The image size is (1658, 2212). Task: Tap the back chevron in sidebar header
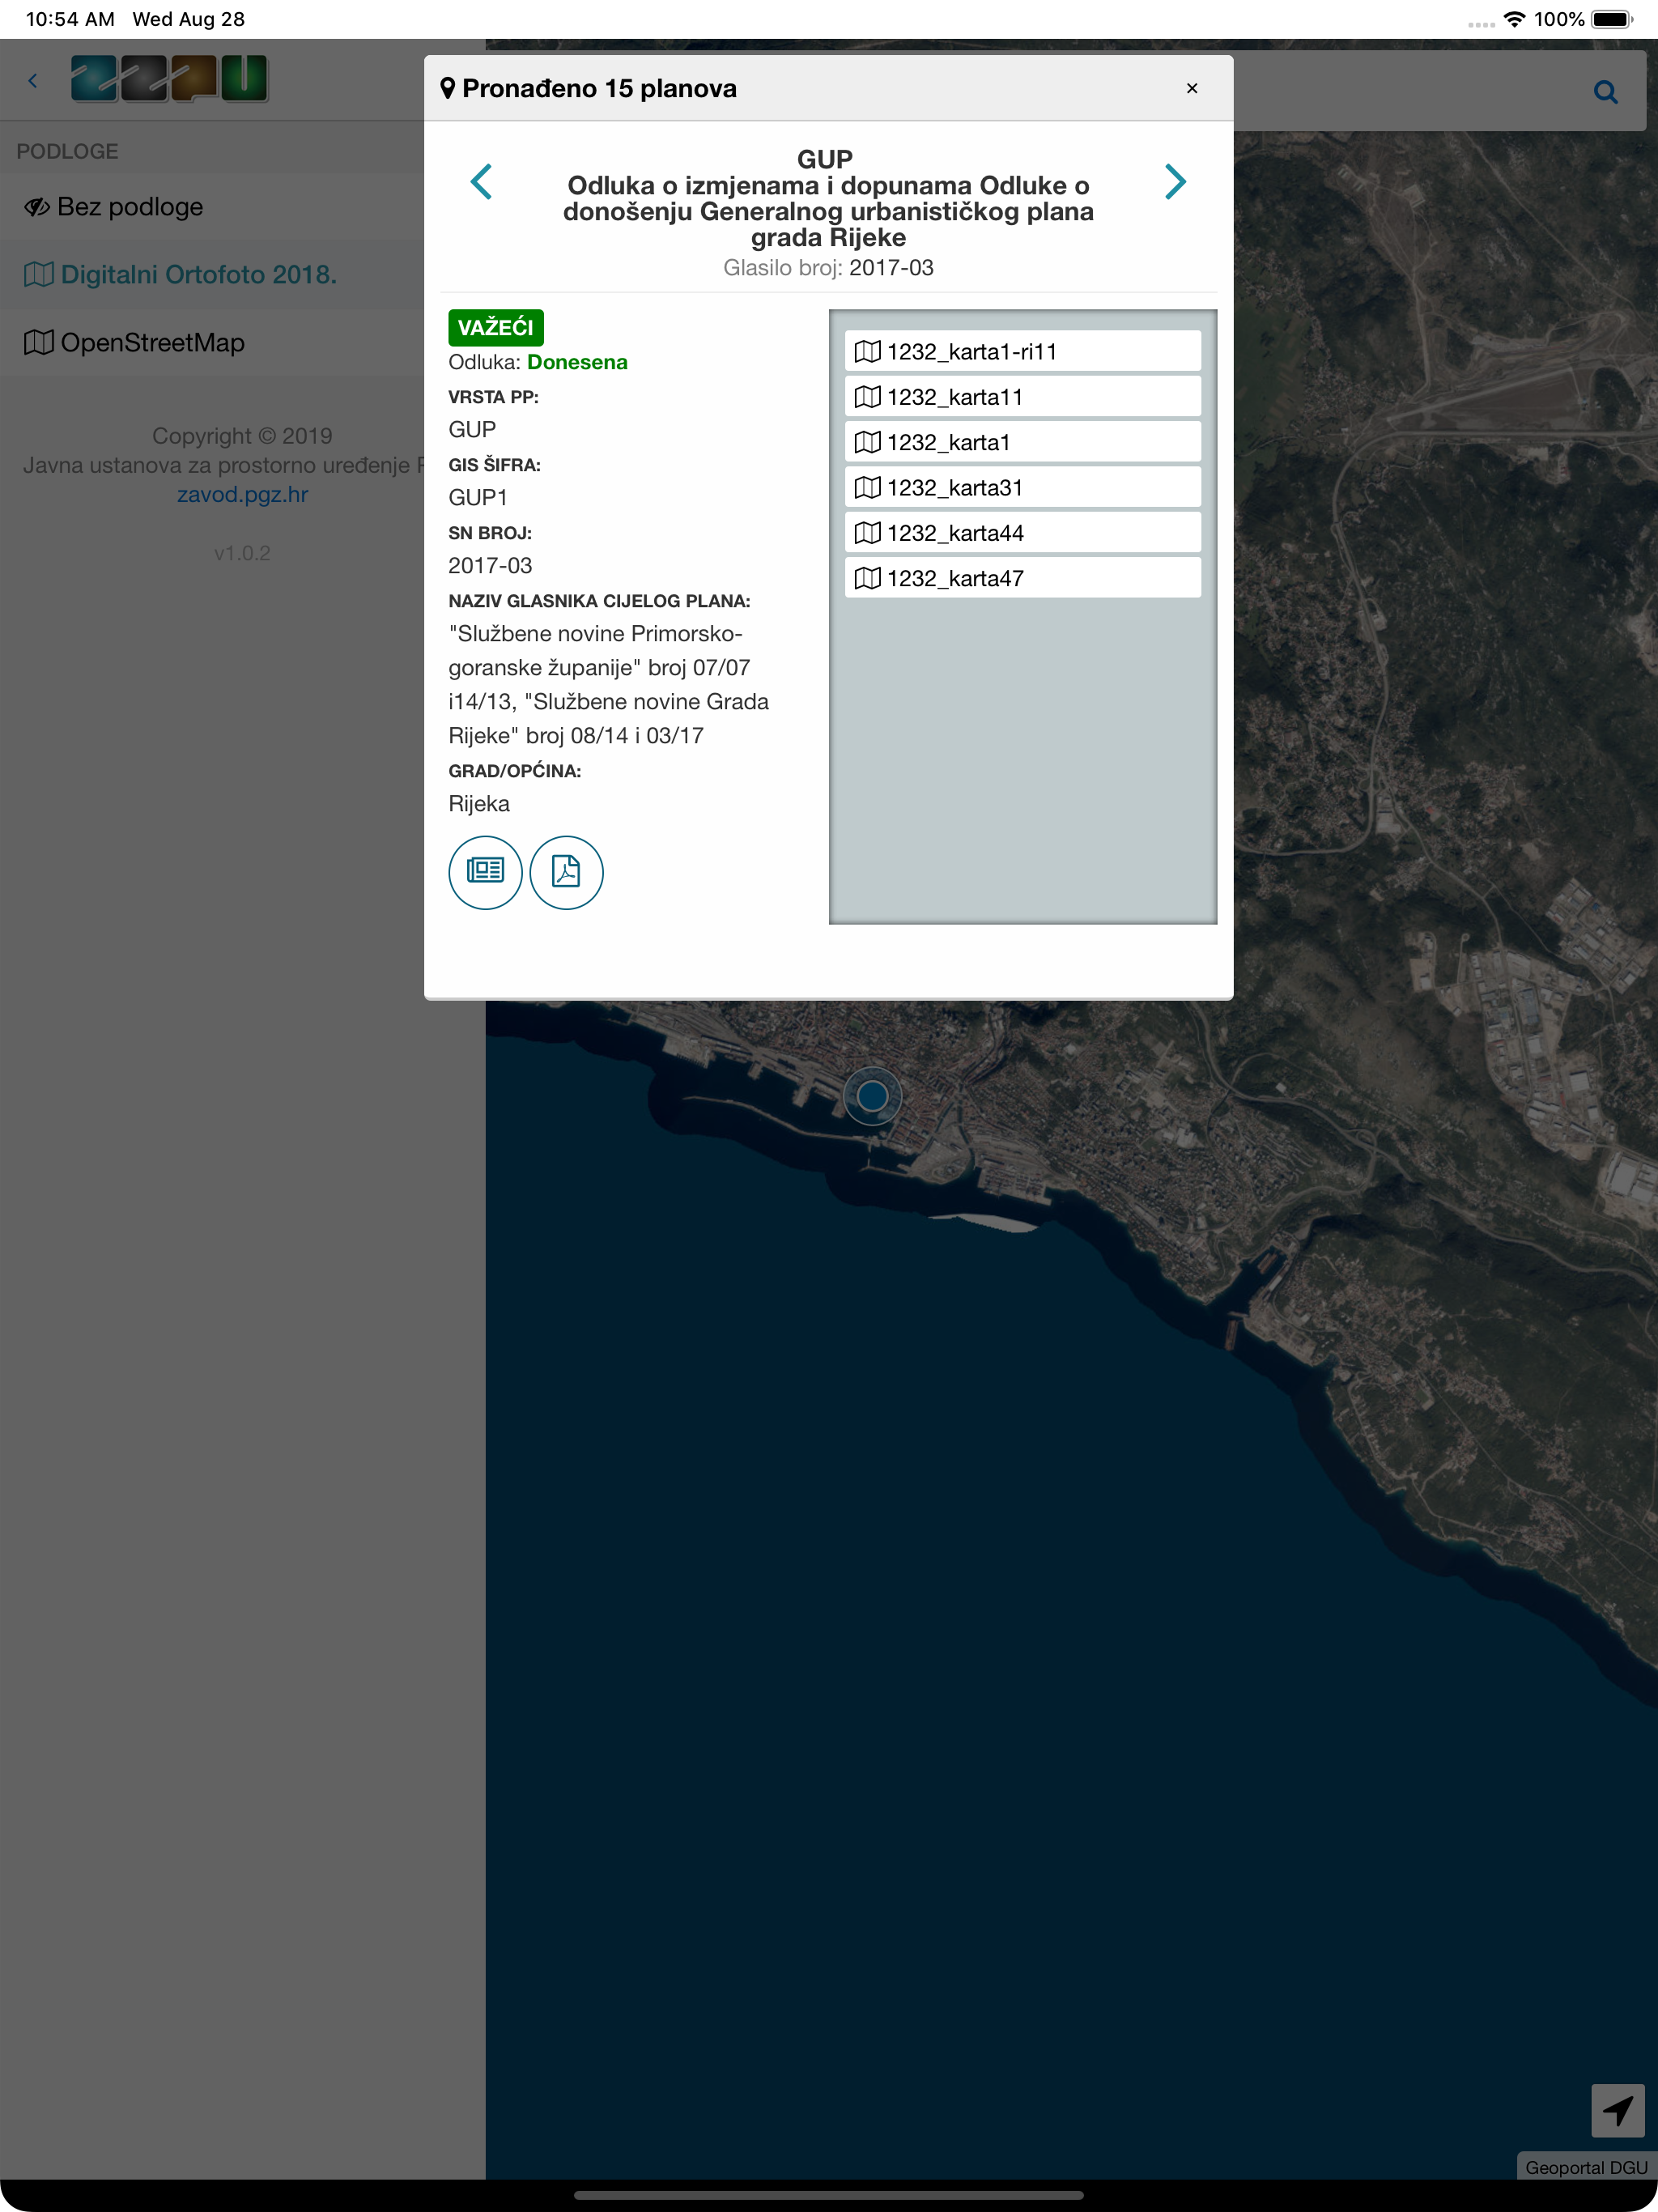(x=33, y=80)
